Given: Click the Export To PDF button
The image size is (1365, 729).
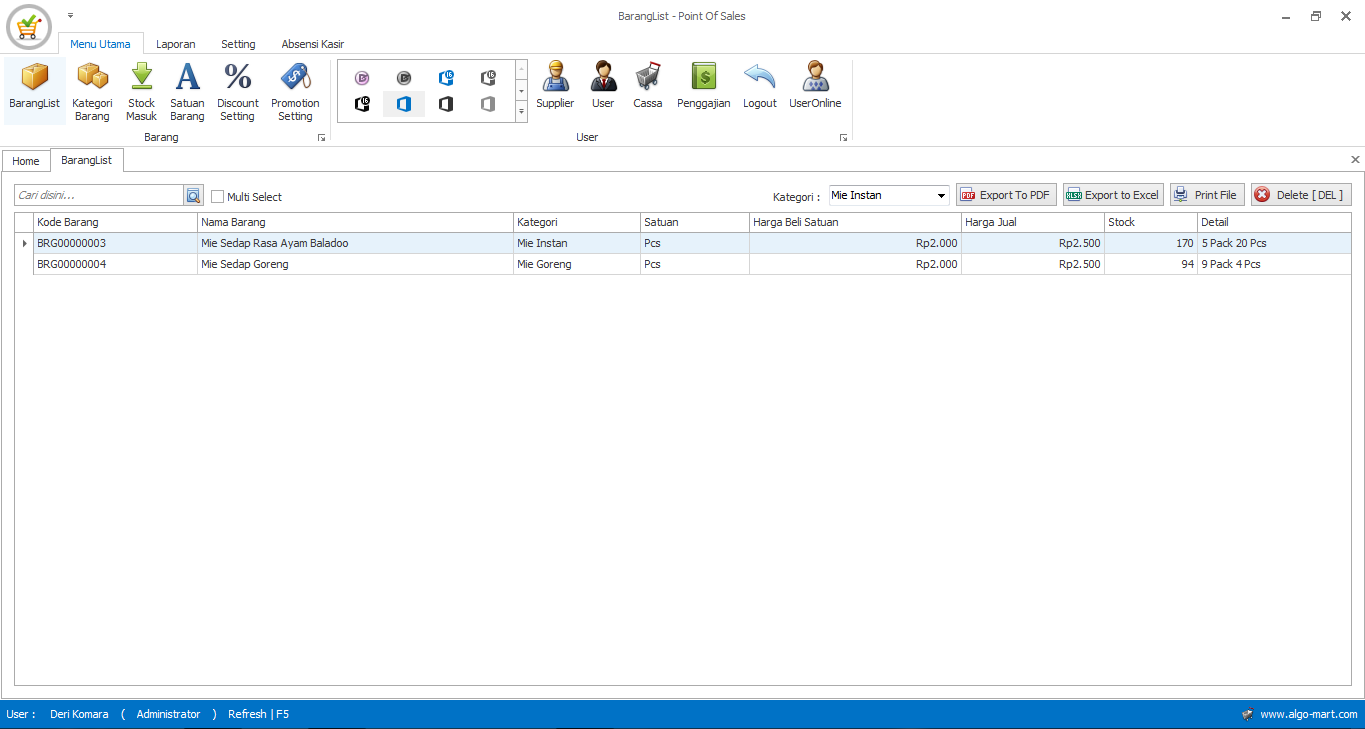Looking at the screenshot, I should pyautogui.click(x=1006, y=194).
